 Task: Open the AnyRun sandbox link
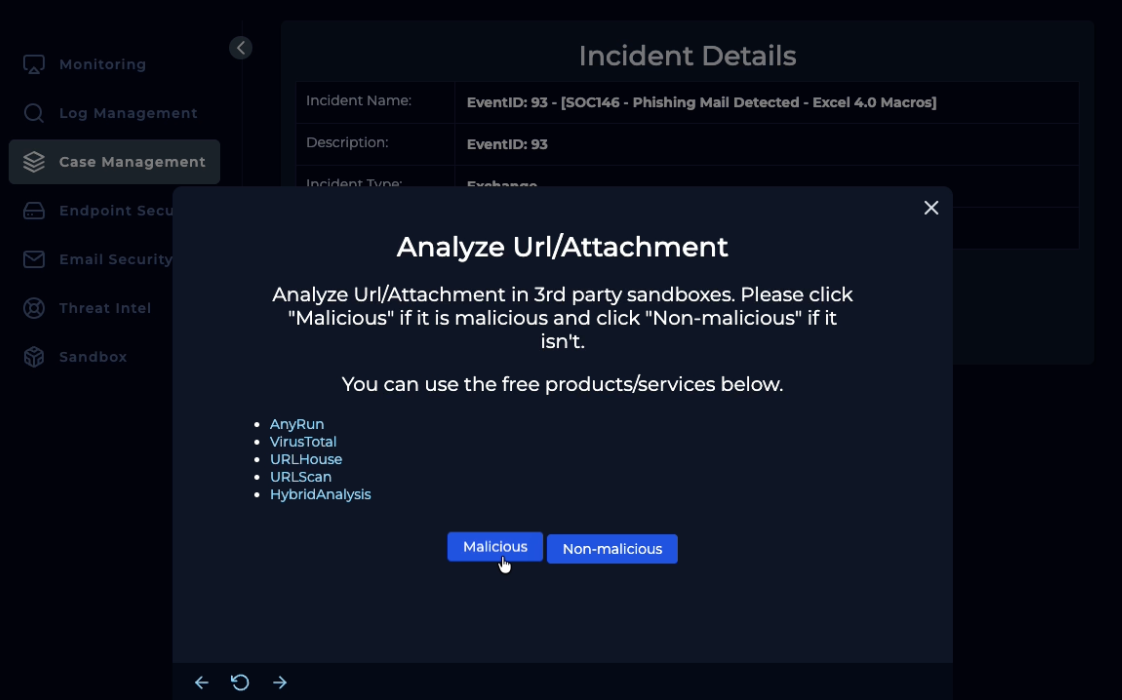pyautogui.click(x=297, y=424)
